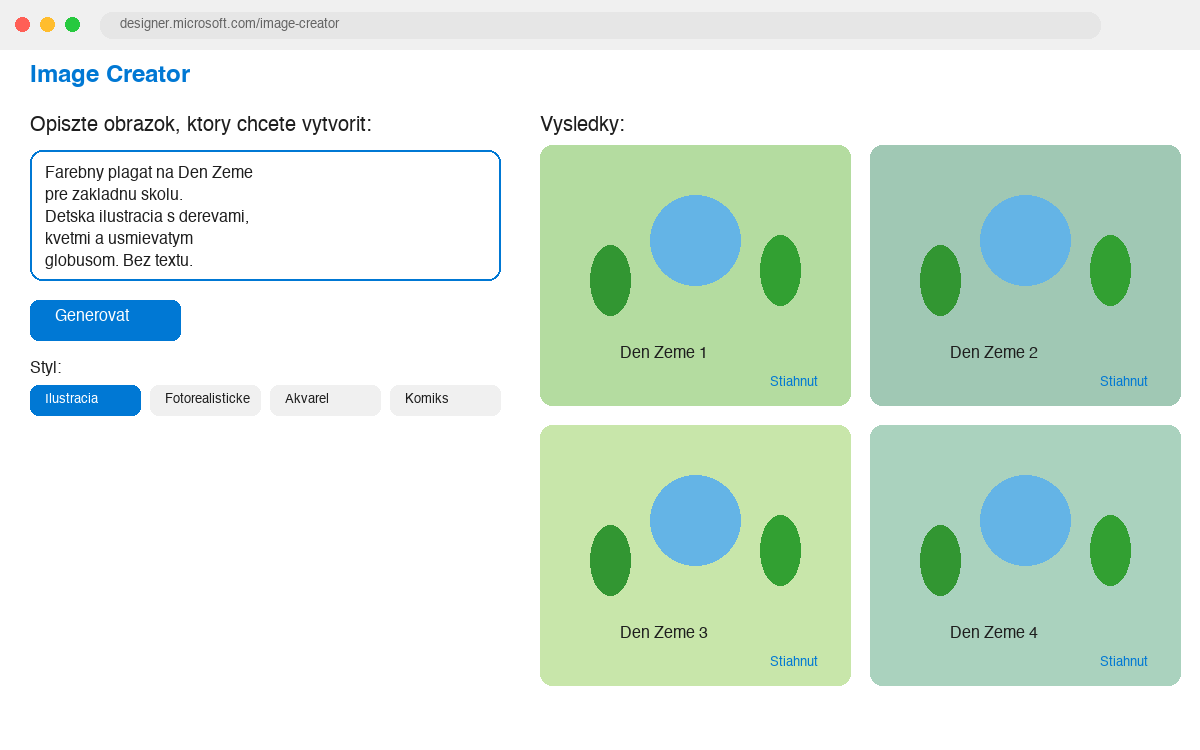Maximize the window with the green button
This screenshot has height=750, width=1200.
72,24
